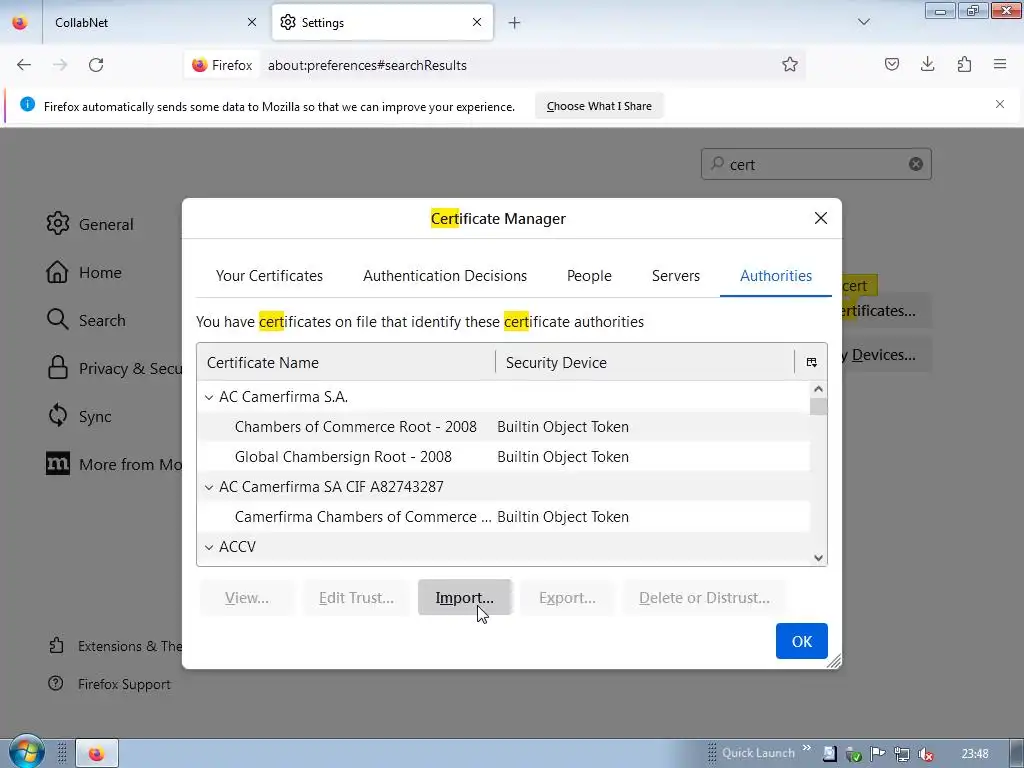Image resolution: width=1024 pixels, height=768 pixels.
Task: Collapse AC Camerfirma SA CIF A82743287 group
Action: [x=209, y=487]
